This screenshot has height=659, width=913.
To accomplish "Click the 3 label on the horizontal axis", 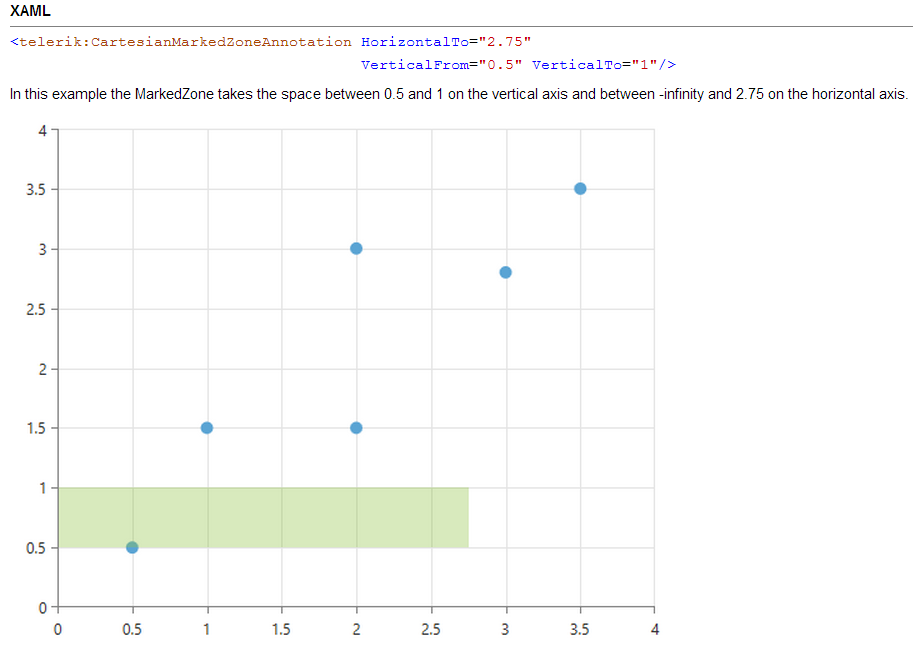I will pyautogui.click(x=506, y=629).
